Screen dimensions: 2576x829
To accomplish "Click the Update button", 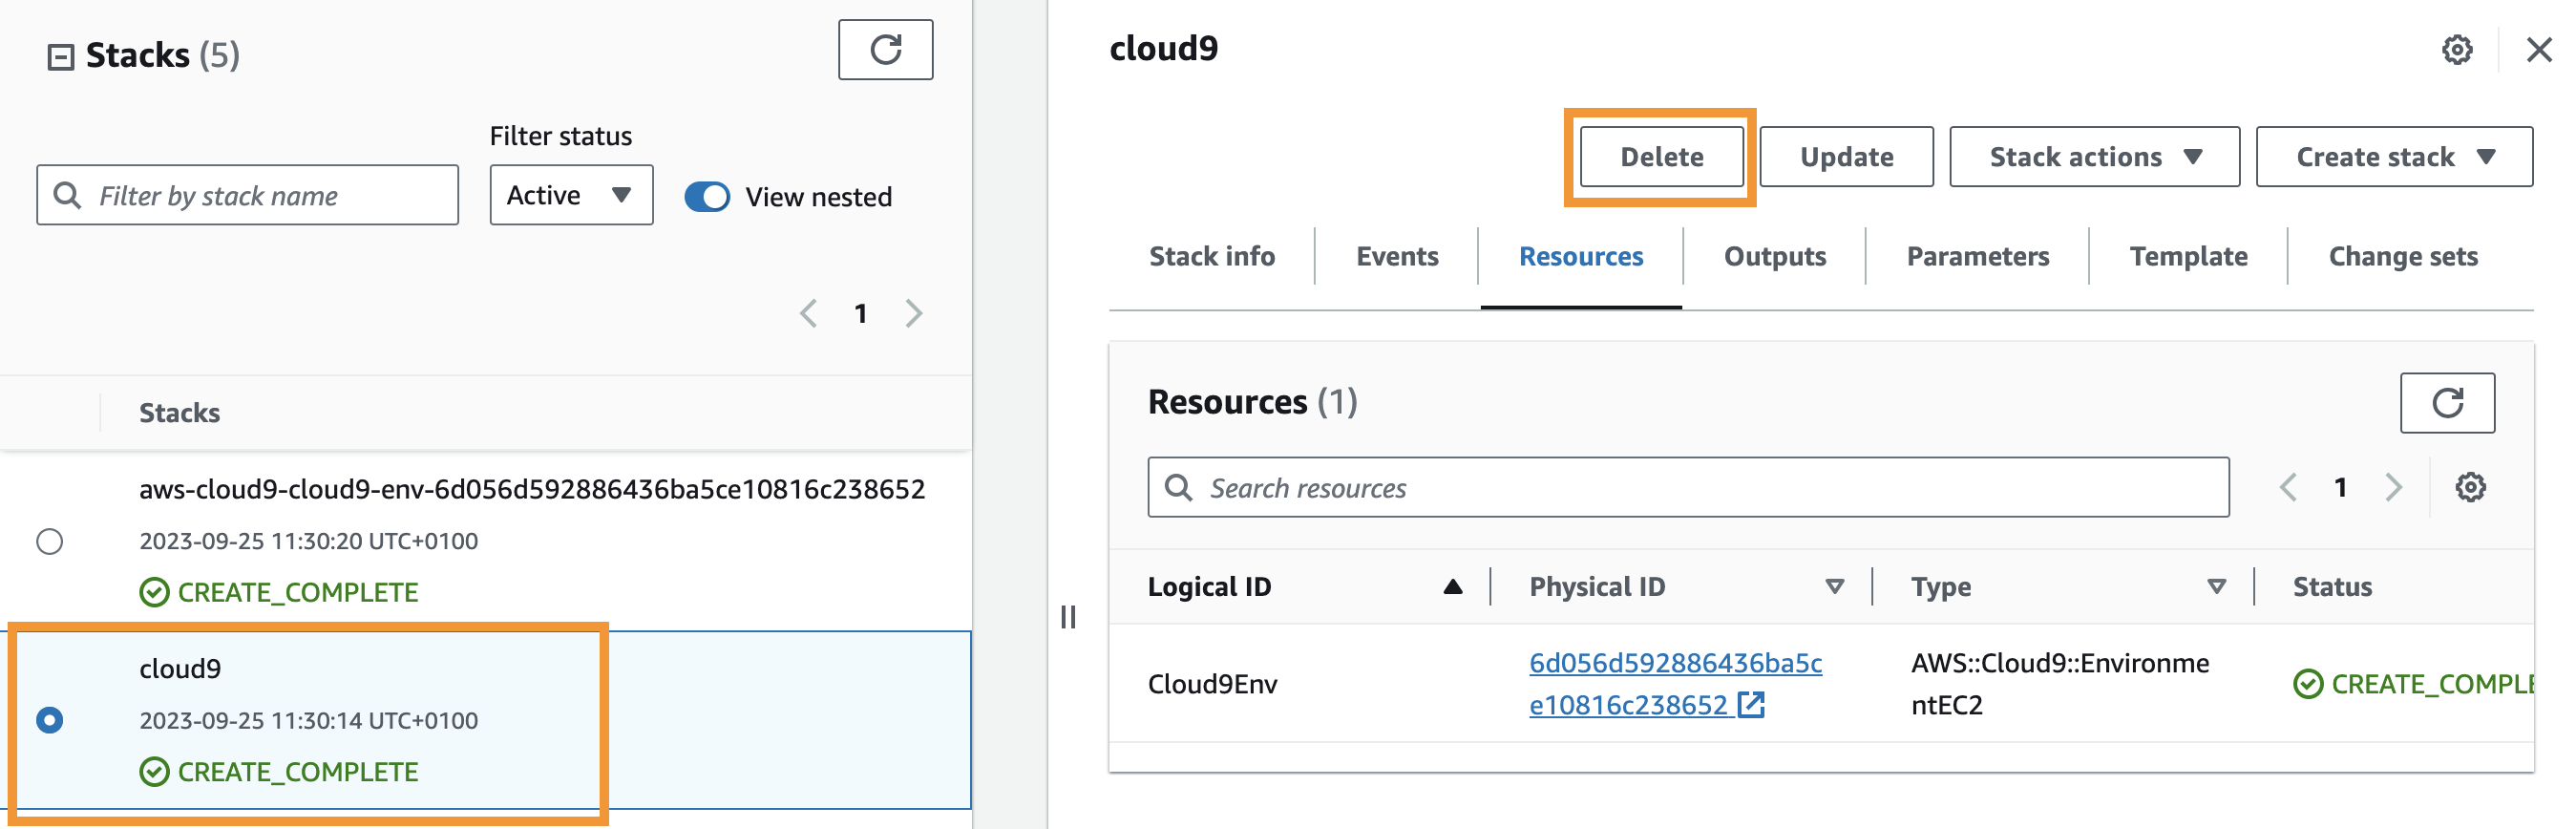I will [1846, 157].
